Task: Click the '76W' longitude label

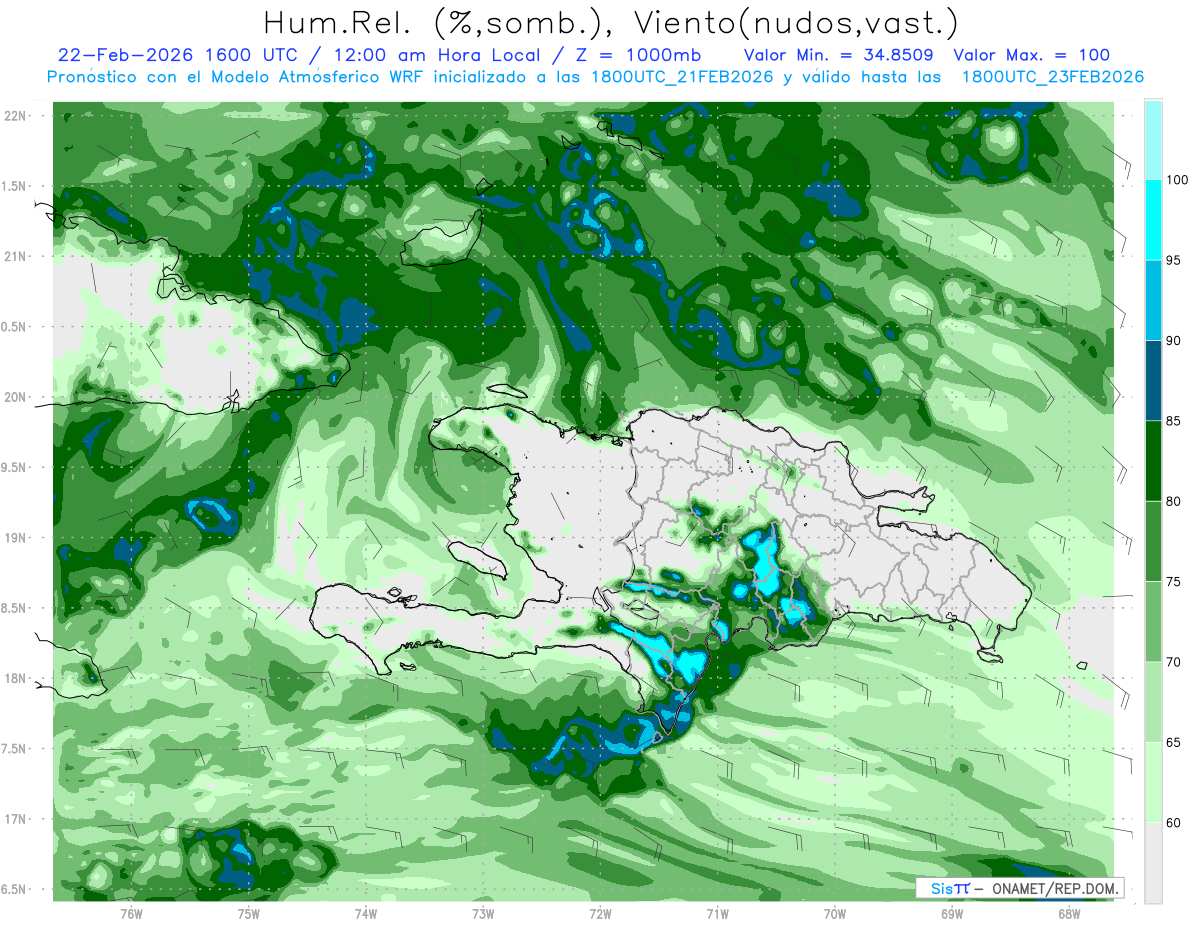Action: click(131, 914)
